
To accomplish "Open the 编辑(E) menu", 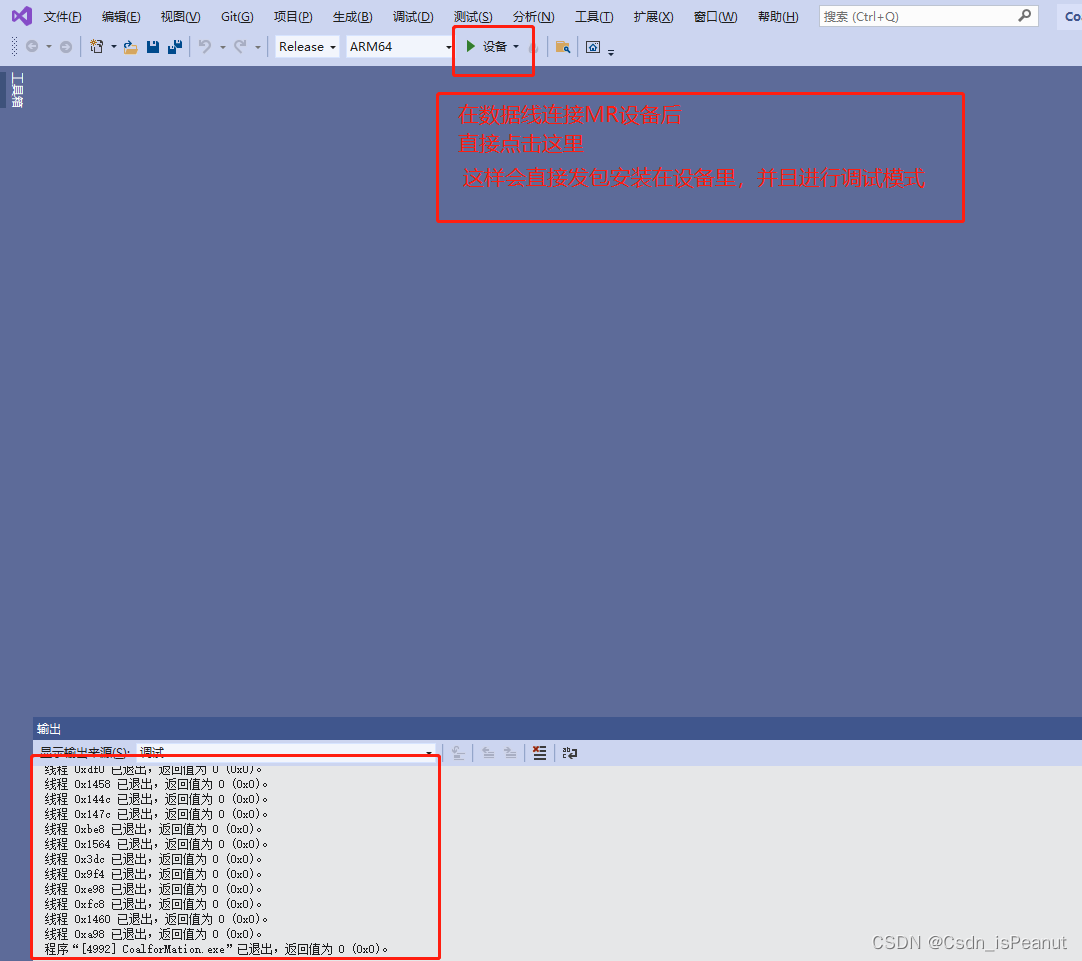I will click(121, 17).
